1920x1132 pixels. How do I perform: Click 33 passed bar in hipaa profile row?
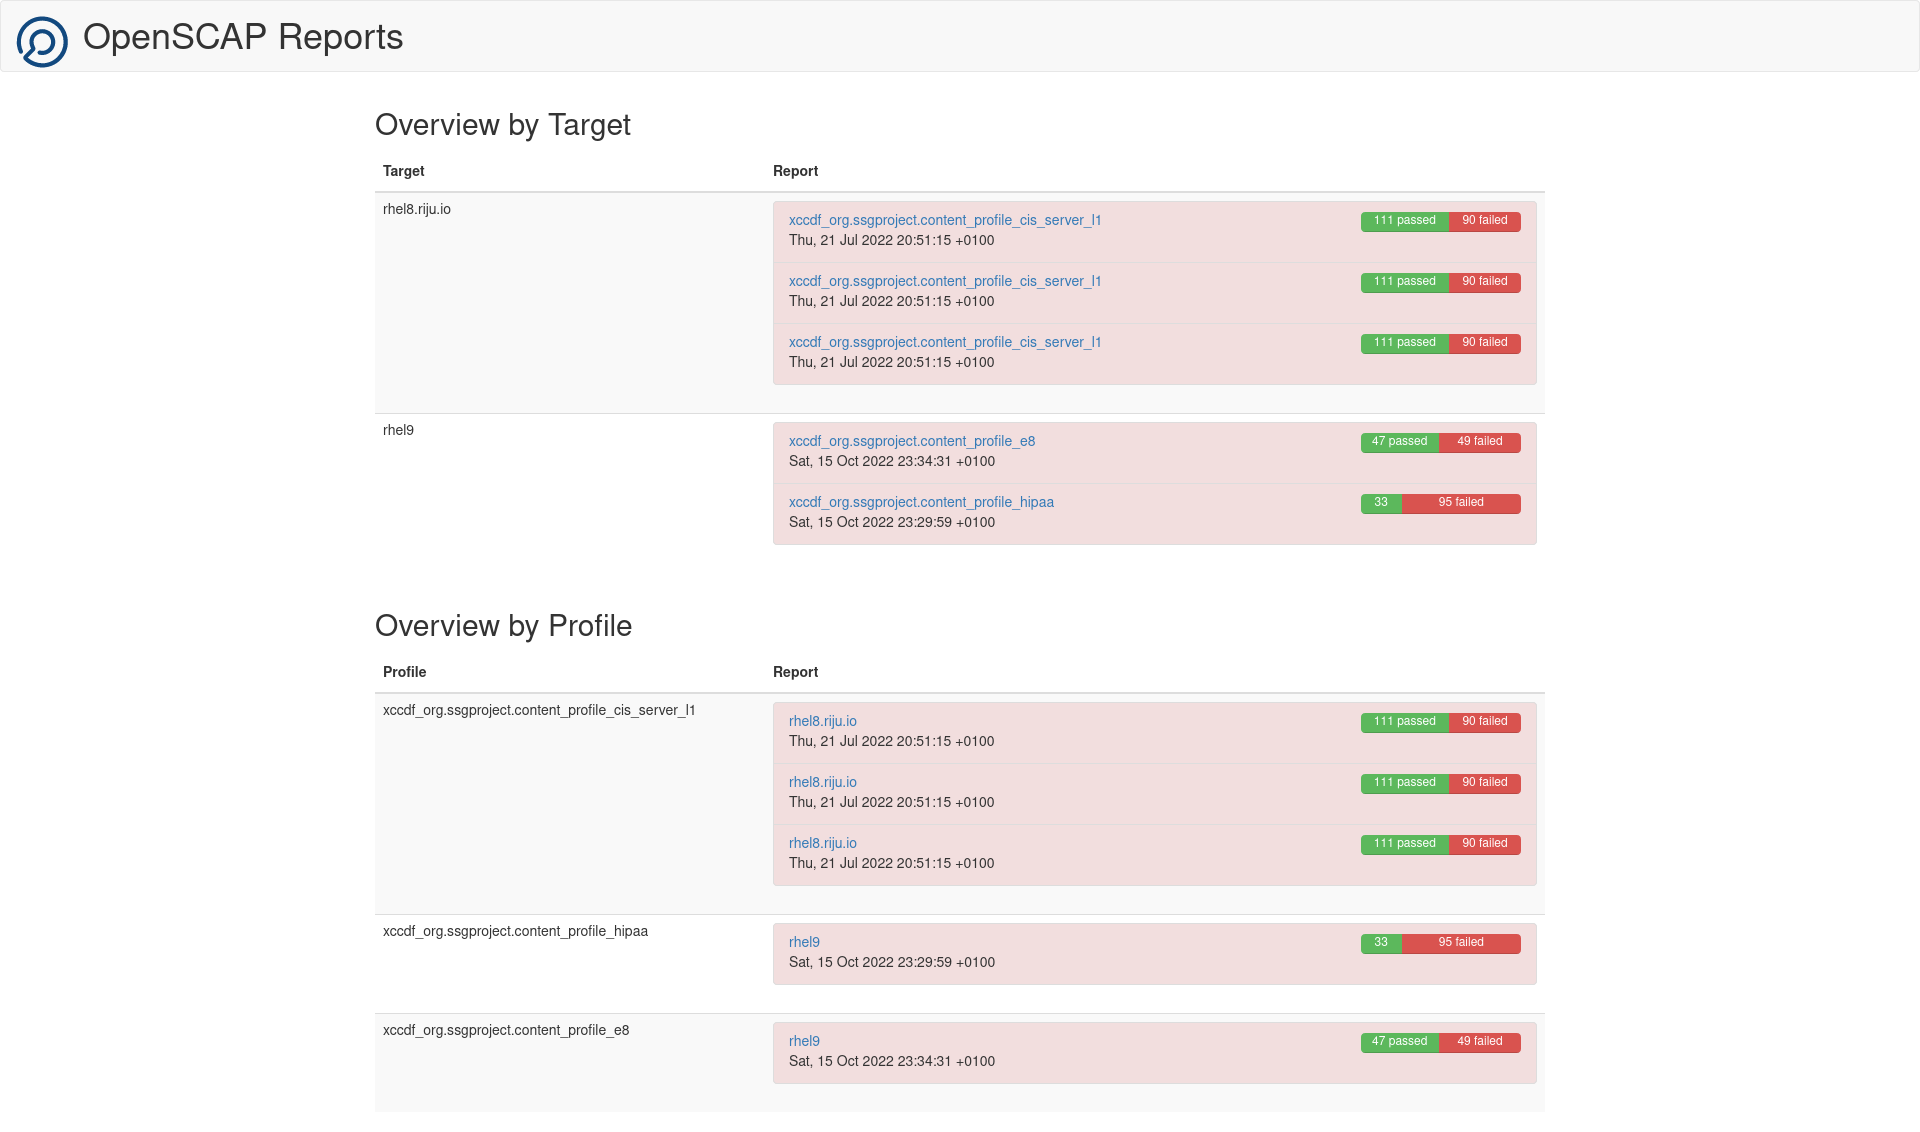tap(1380, 943)
